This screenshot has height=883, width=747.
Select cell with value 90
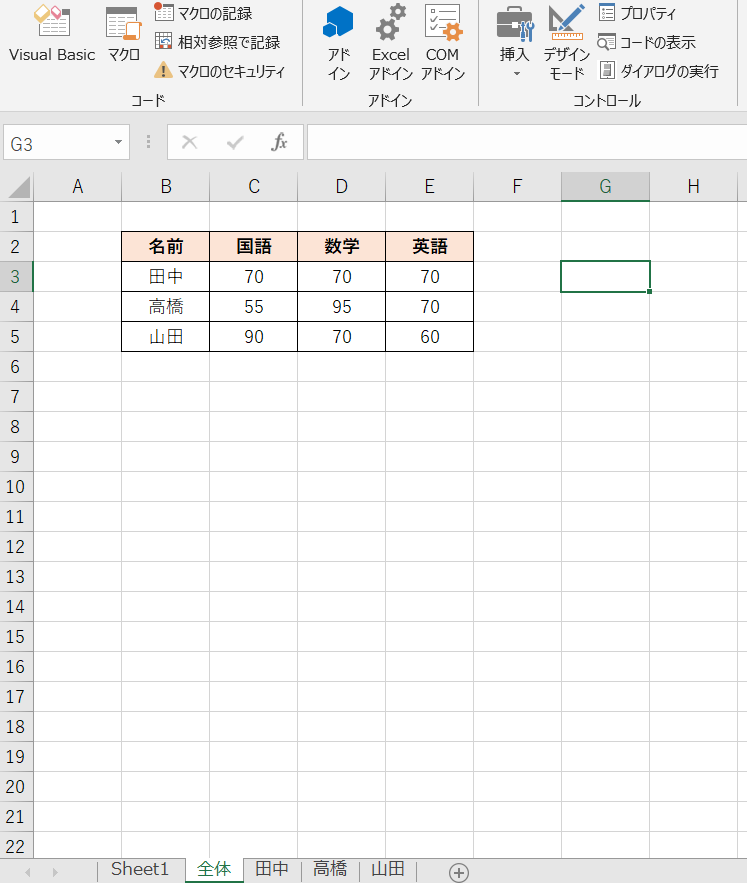tap(254, 337)
